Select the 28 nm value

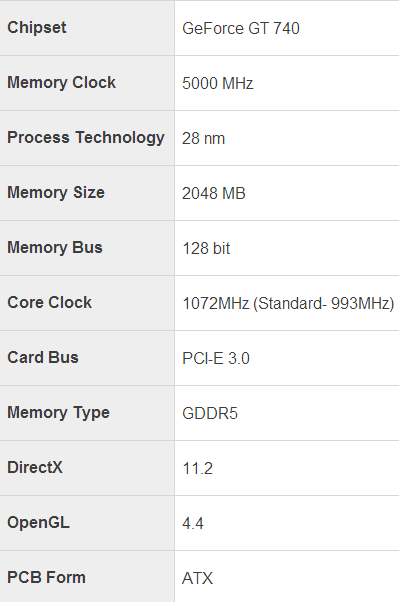coord(204,138)
